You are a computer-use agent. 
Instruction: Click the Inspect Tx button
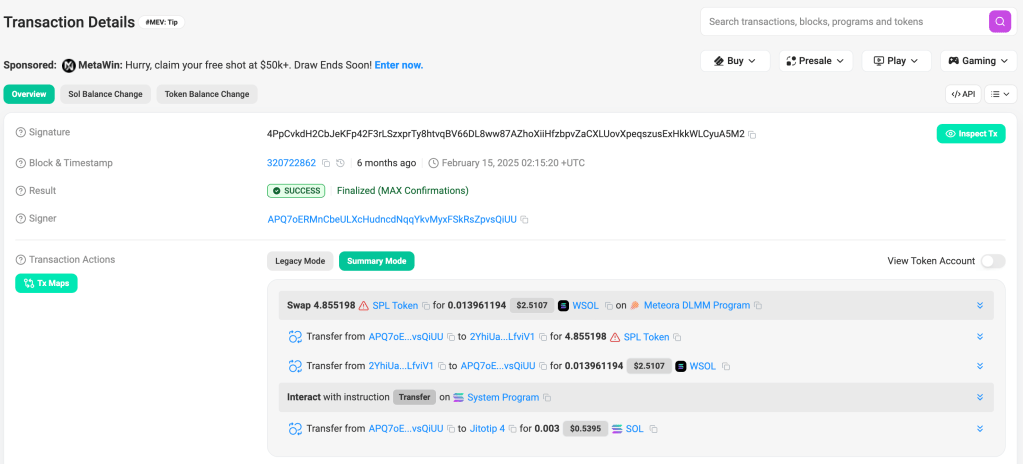pyautogui.click(x=970, y=133)
